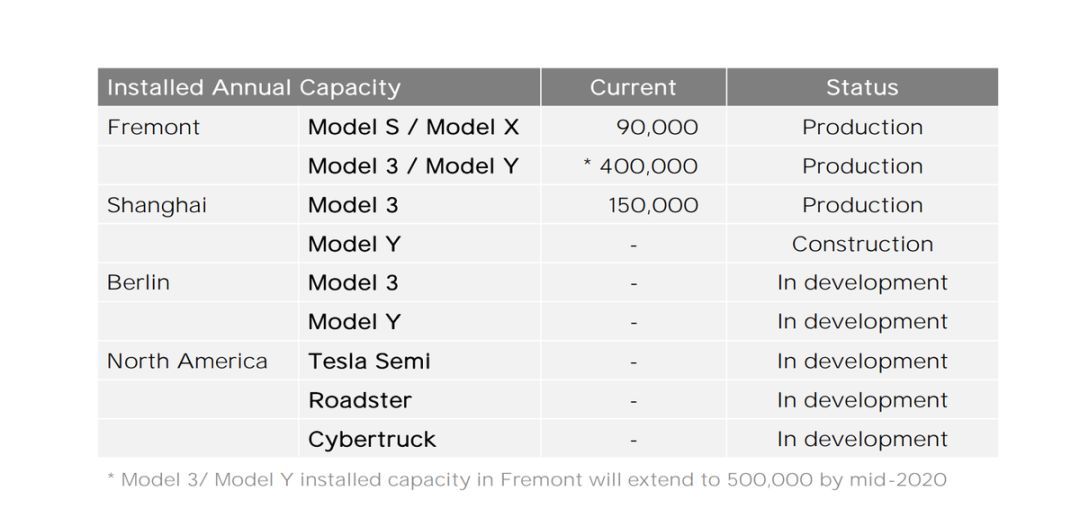
Task: Click the Berlin location cell
Action: pos(138,282)
